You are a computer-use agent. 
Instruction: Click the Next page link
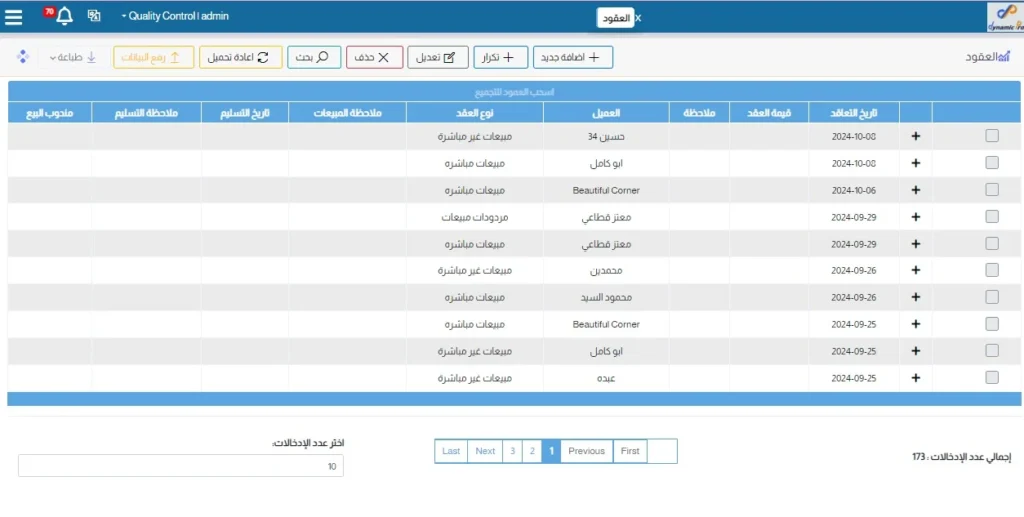pyautogui.click(x=485, y=451)
